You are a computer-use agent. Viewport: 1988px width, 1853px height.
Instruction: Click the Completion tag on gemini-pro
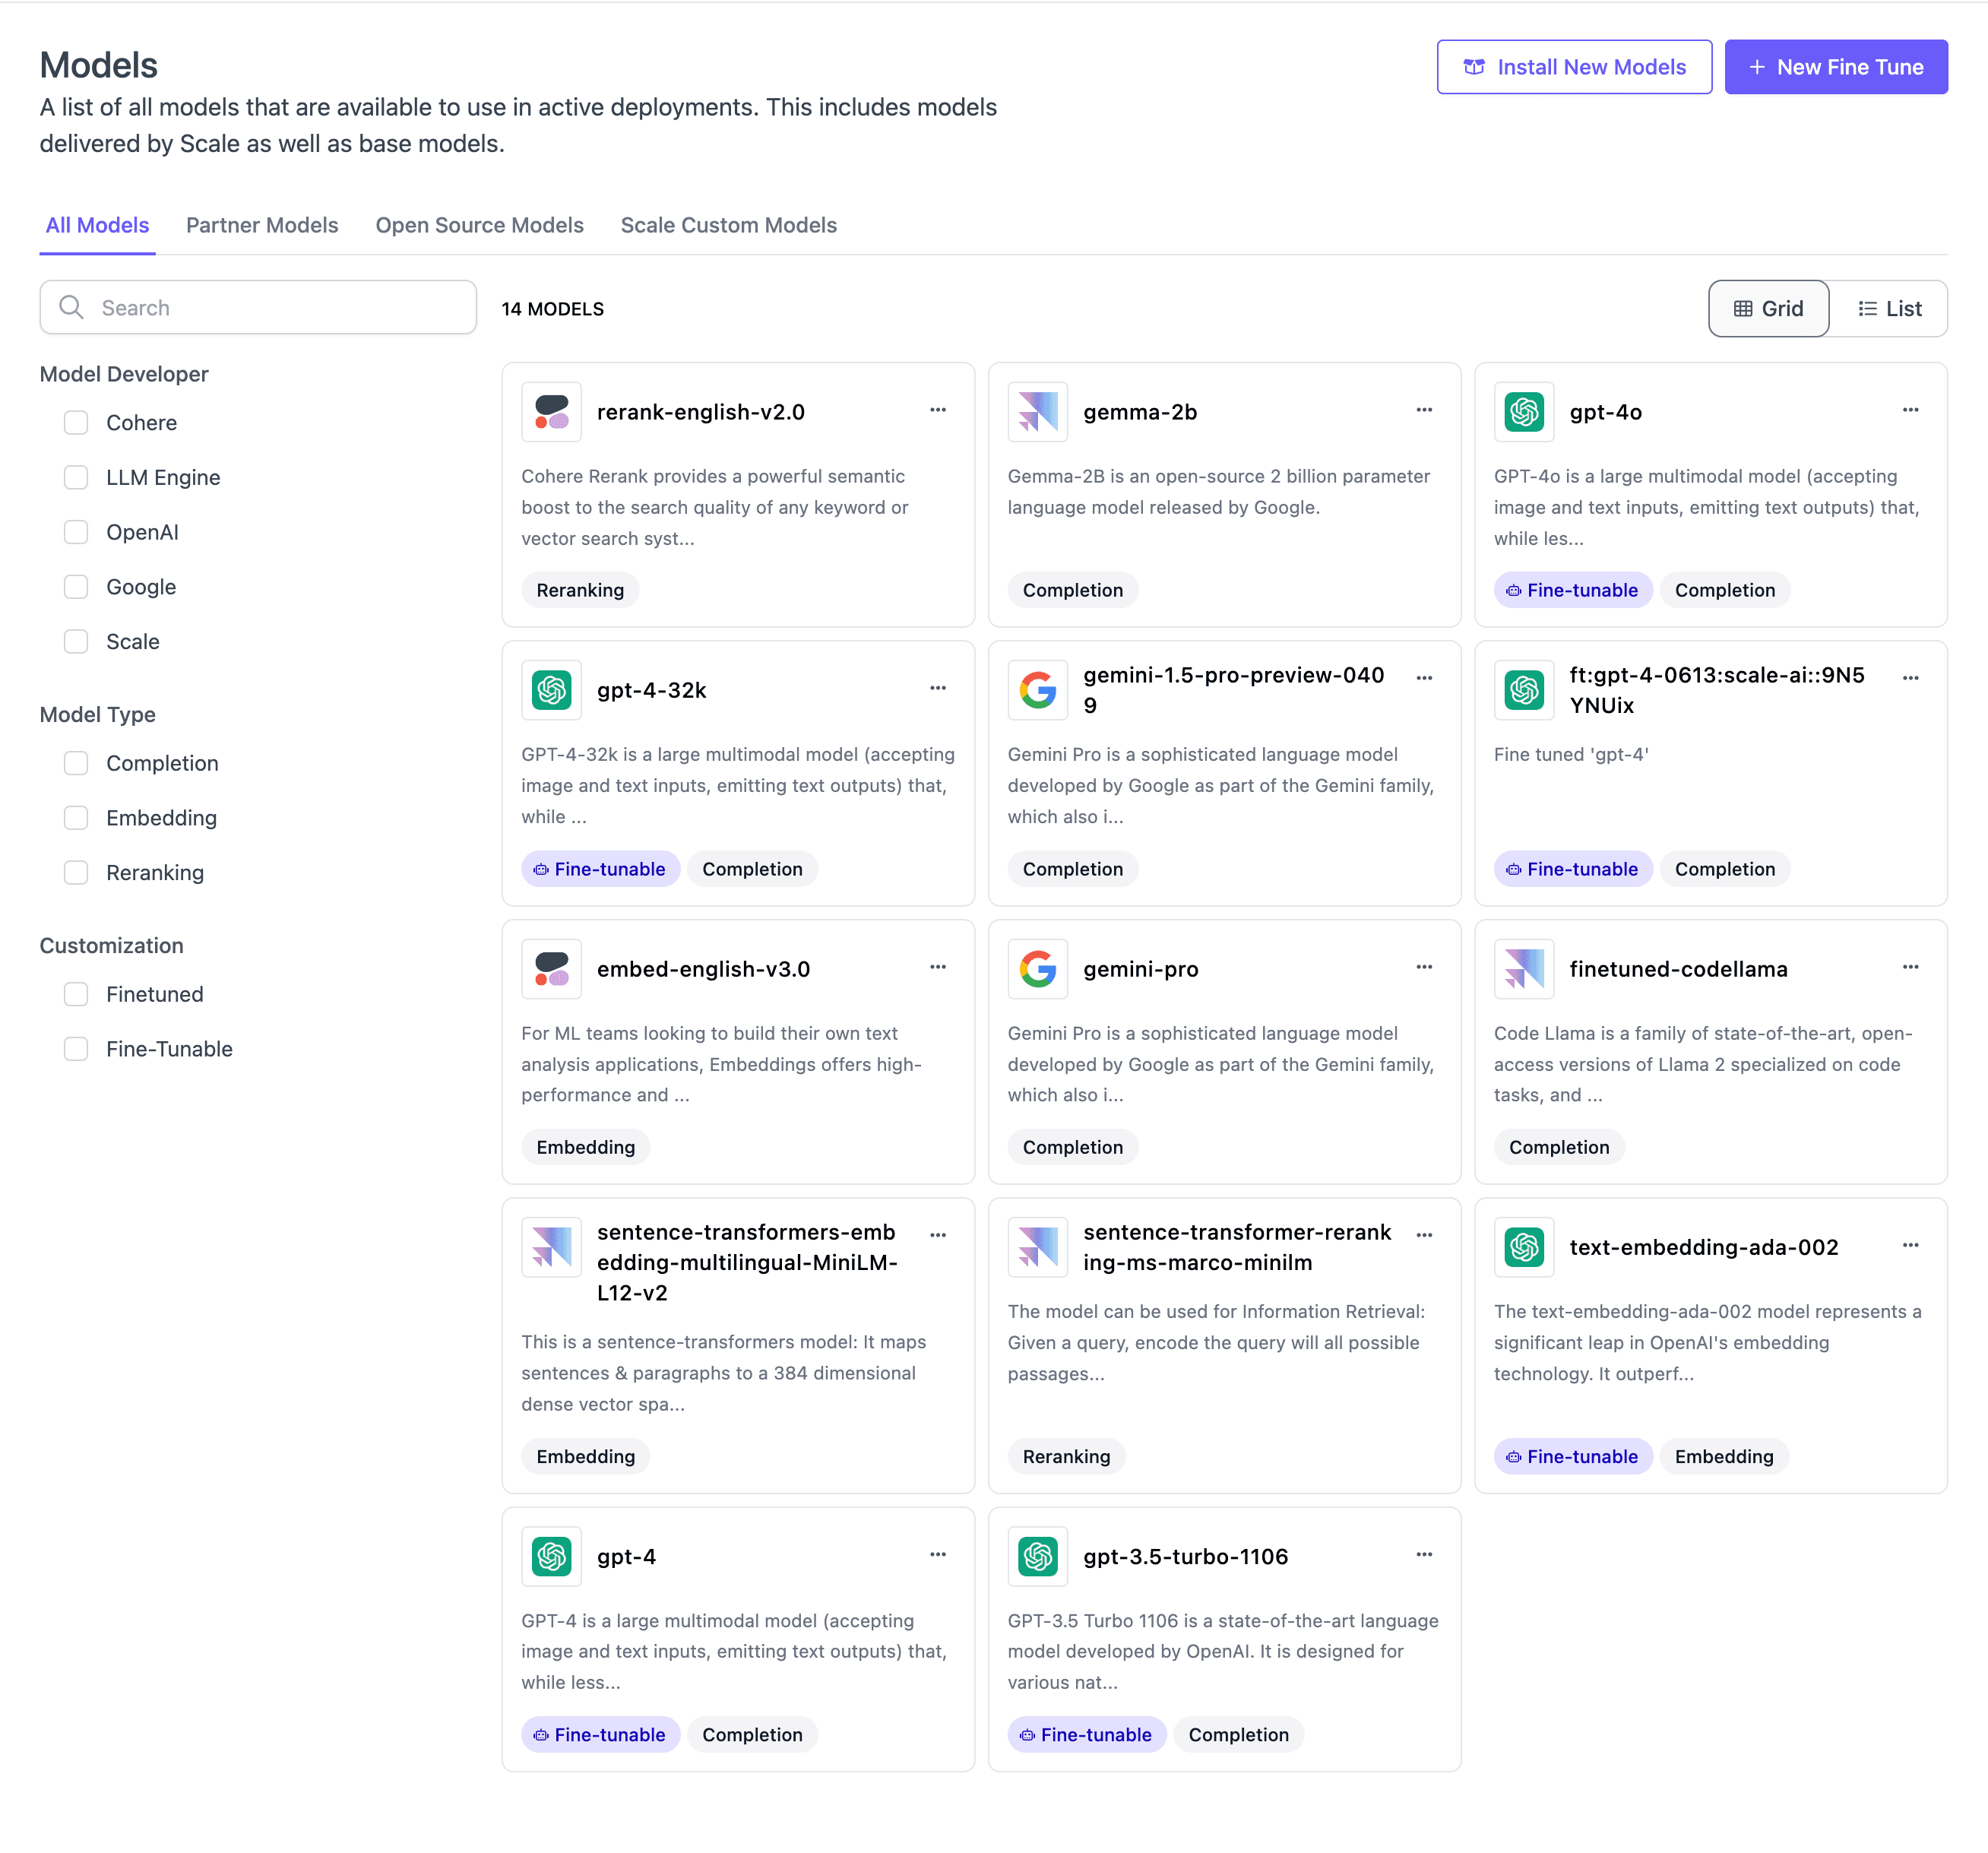1072,1147
